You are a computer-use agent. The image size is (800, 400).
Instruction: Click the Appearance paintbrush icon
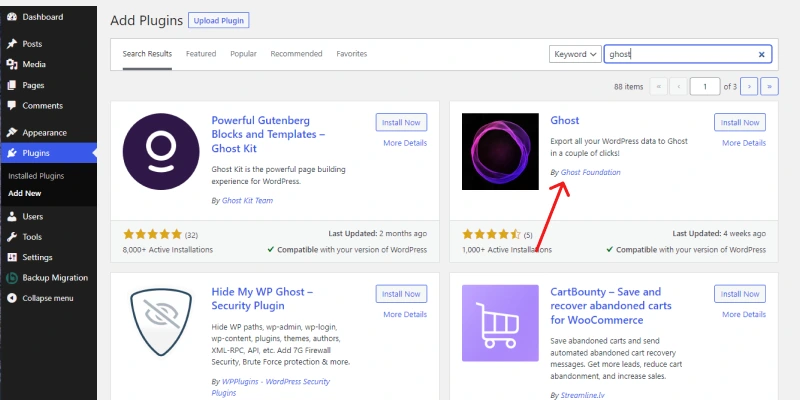point(12,133)
